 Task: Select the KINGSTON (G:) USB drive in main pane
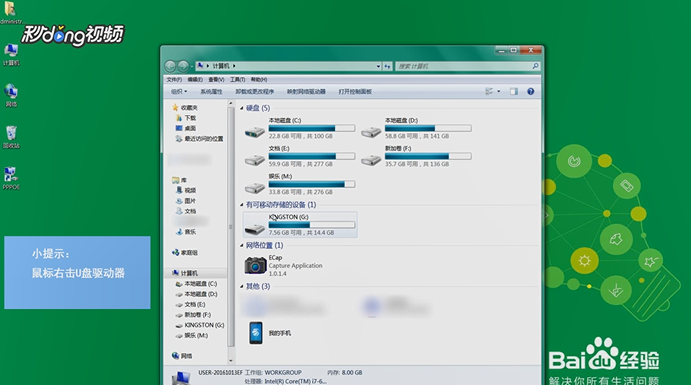coord(300,224)
